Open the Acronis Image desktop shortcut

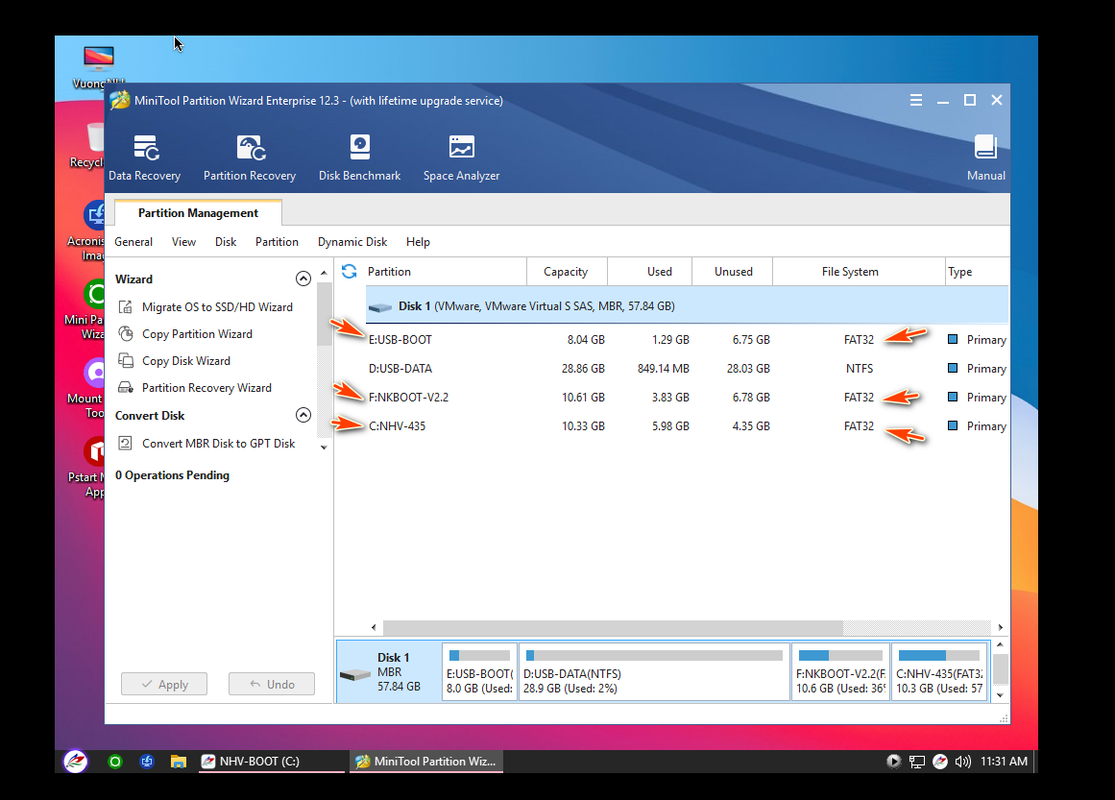[x=87, y=230]
